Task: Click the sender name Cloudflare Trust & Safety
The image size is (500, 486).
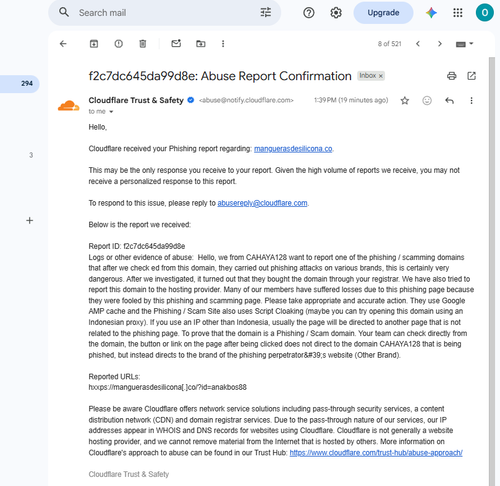Action: pos(136,100)
